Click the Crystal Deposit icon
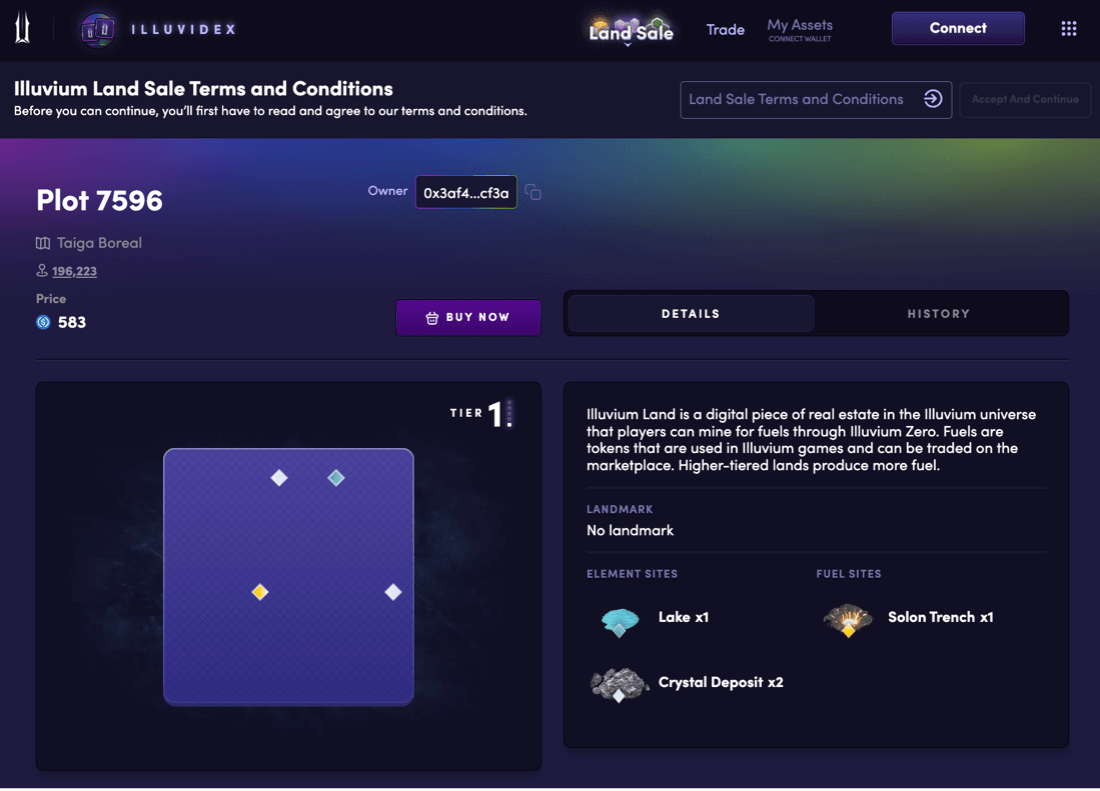This screenshot has width=1100, height=791. click(x=619, y=684)
